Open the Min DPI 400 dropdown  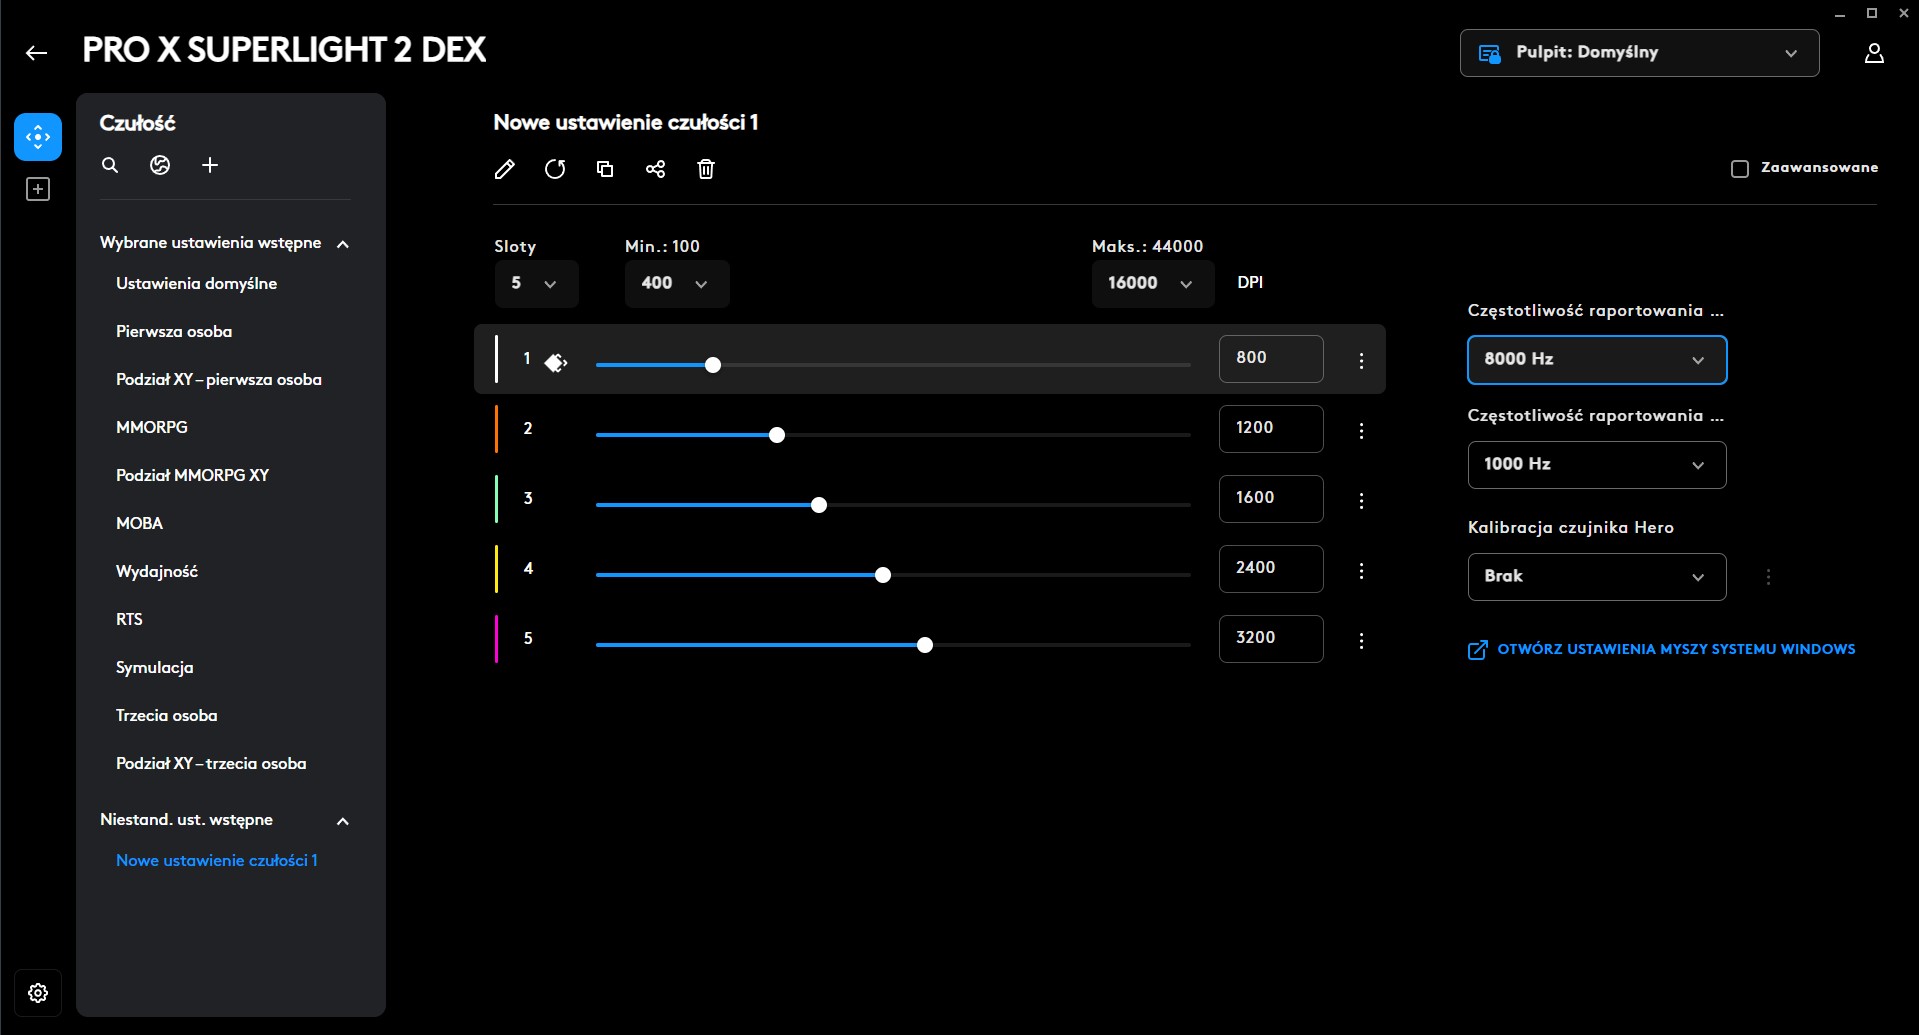pos(677,284)
